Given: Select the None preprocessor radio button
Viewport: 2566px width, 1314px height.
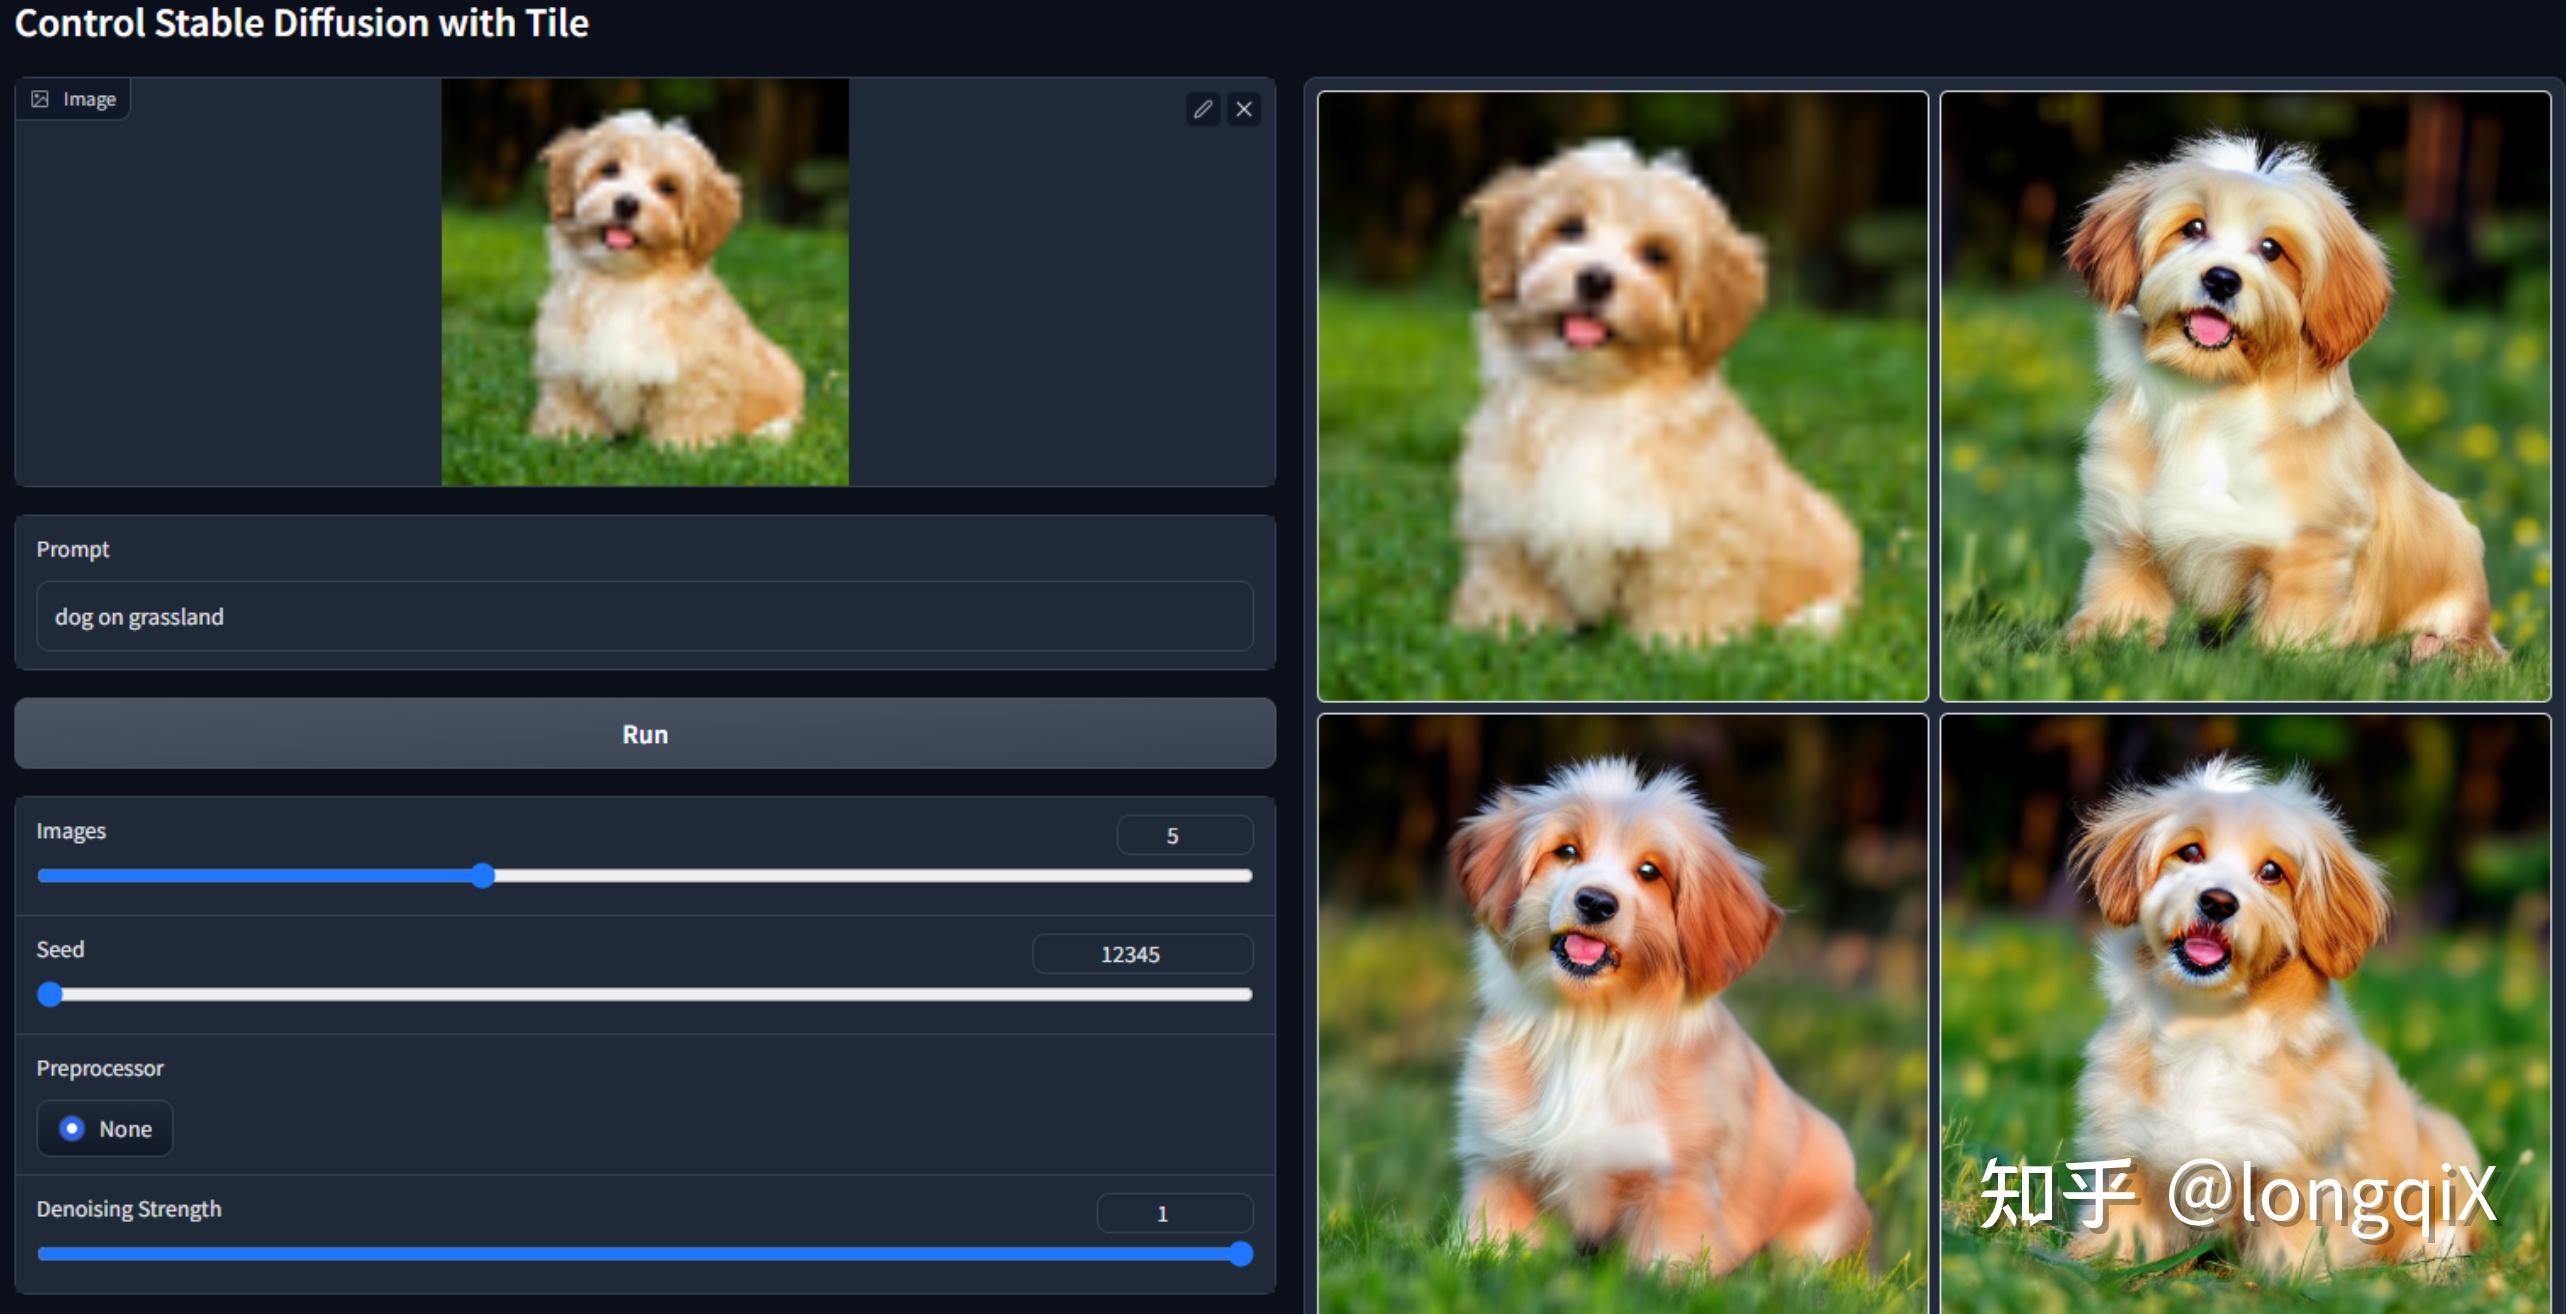Looking at the screenshot, I should coord(72,1128).
